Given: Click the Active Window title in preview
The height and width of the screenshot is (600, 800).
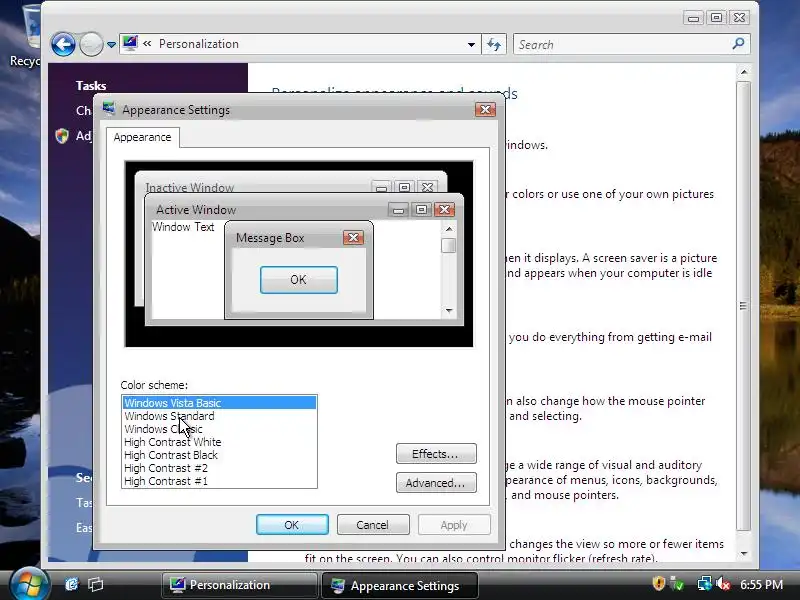Looking at the screenshot, I should tap(196, 210).
